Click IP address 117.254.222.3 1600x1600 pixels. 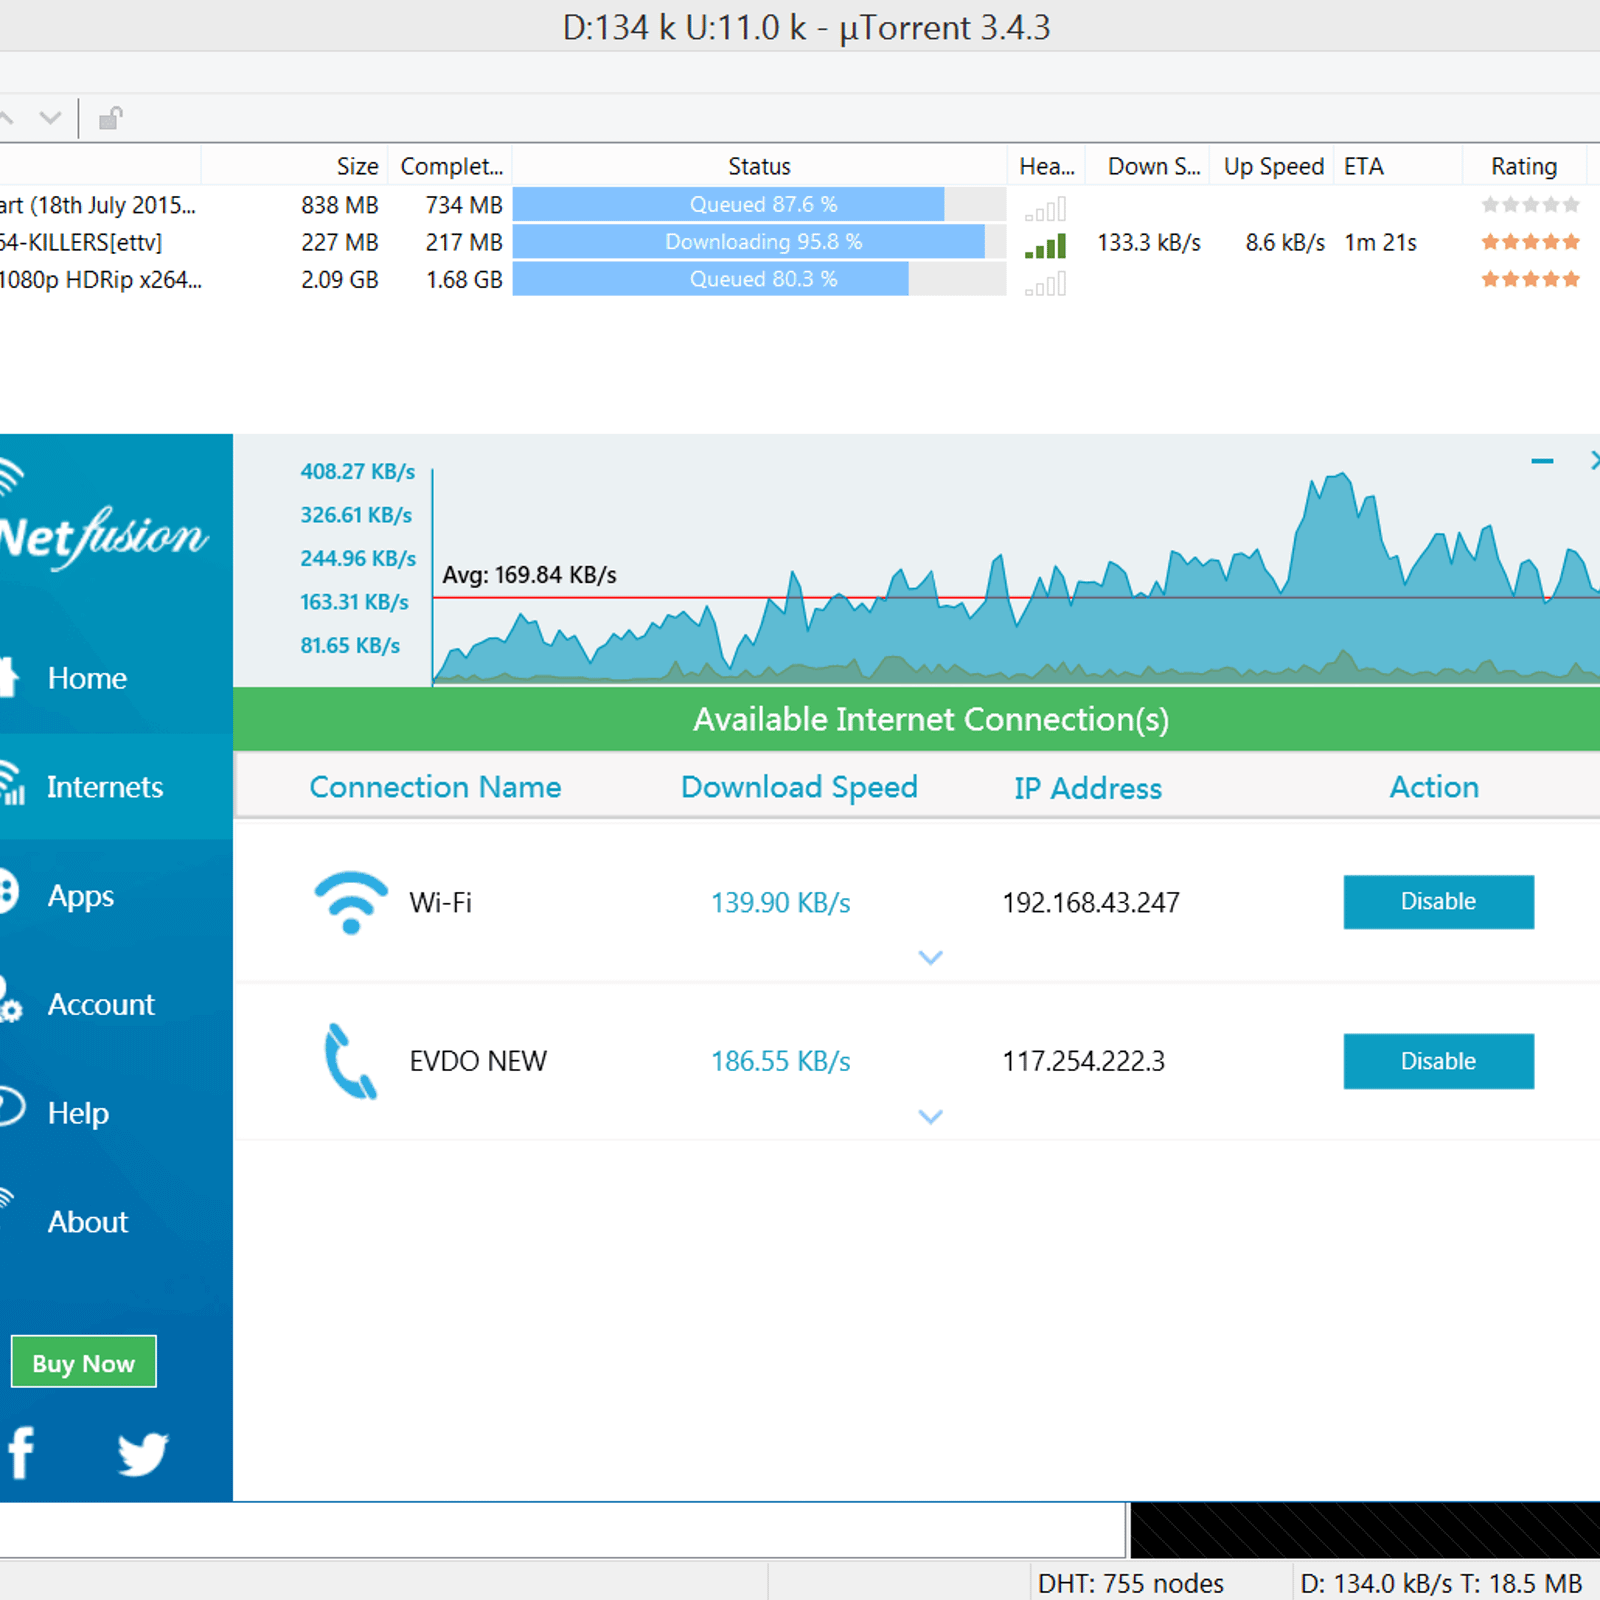pos(1084,1061)
